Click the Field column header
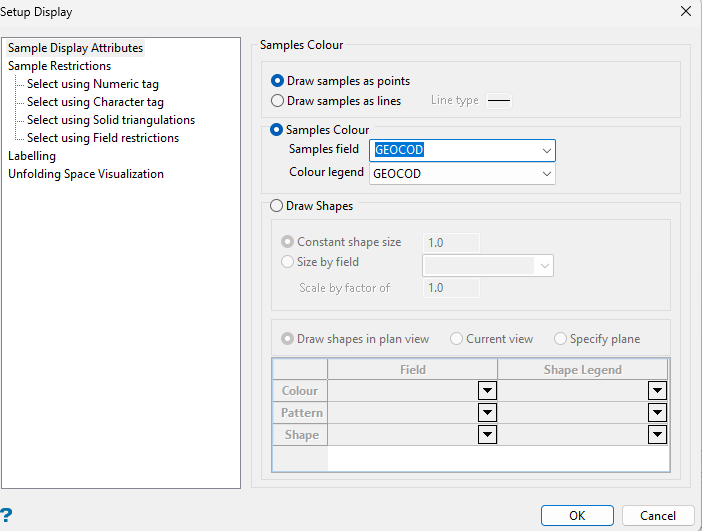The height and width of the screenshot is (531, 702). coord(412,370)
